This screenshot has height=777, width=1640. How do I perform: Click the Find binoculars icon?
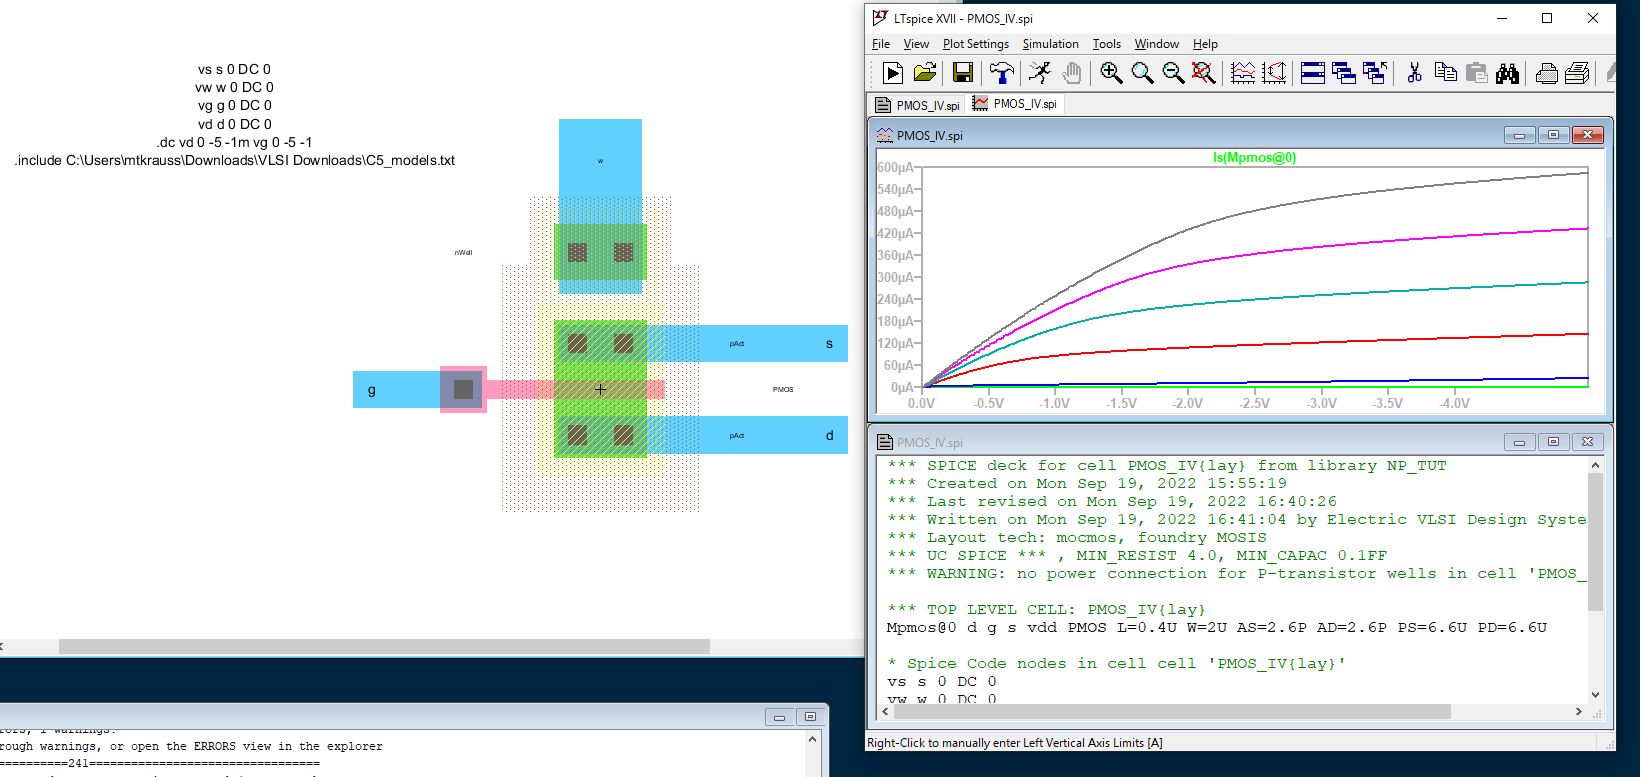(1507, 73)
